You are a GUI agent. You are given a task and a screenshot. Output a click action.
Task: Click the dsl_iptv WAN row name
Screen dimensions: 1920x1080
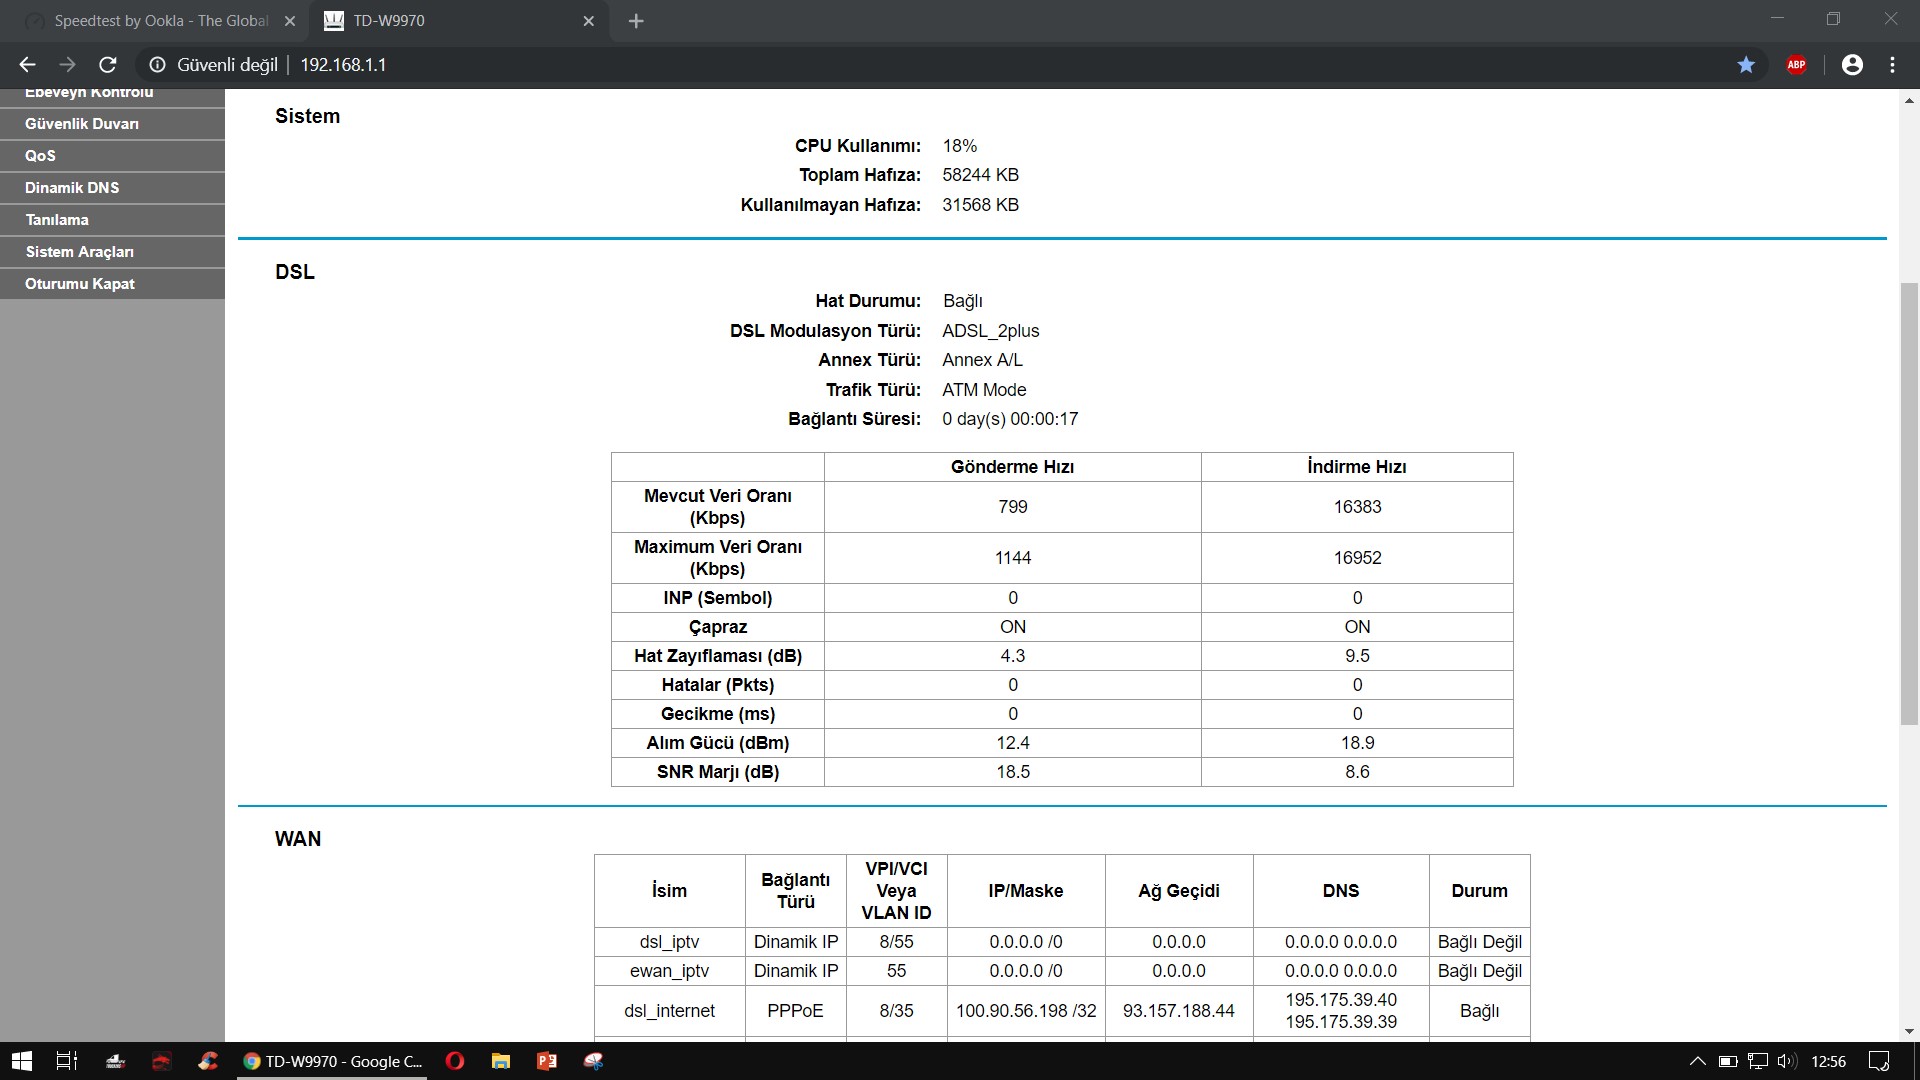(x=669, y=942)
